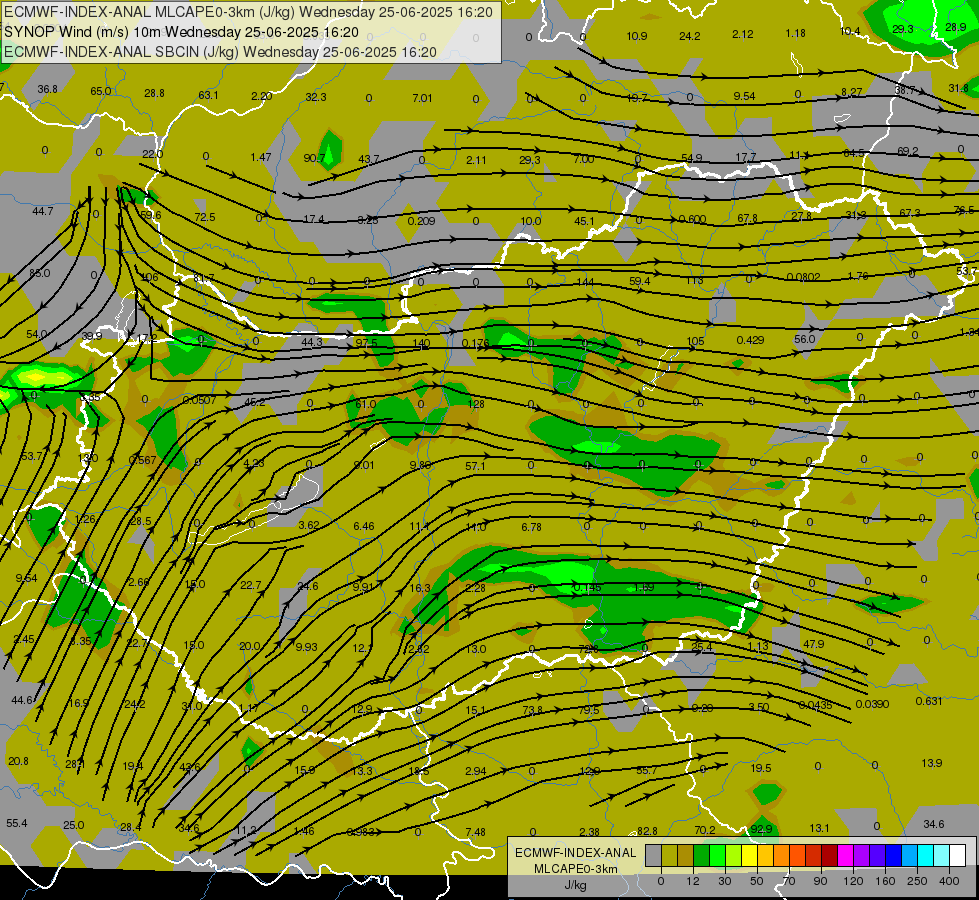Click the gray swatch in the legend
The height and width of the screenshot is (900, 979).
(x=653, y=855)
